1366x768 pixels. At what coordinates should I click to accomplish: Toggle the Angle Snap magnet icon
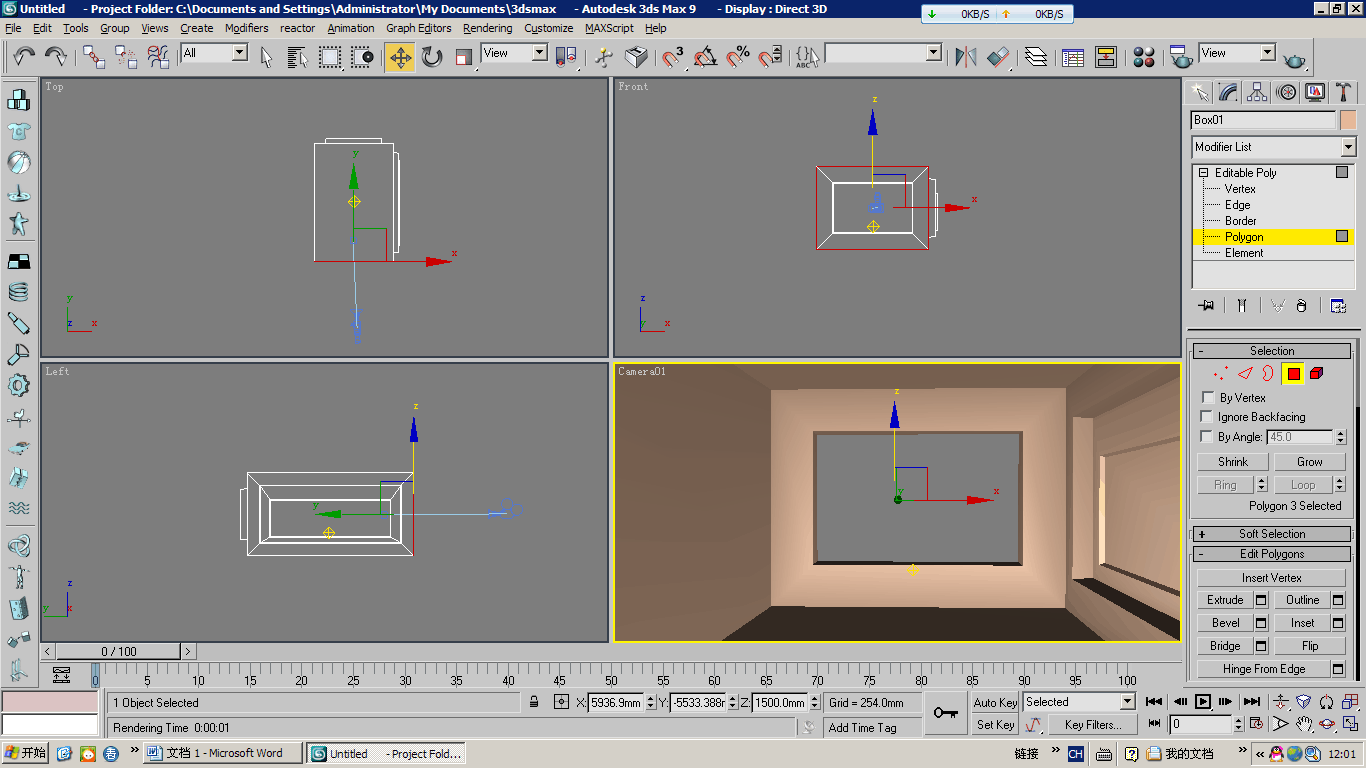point(706,56)
